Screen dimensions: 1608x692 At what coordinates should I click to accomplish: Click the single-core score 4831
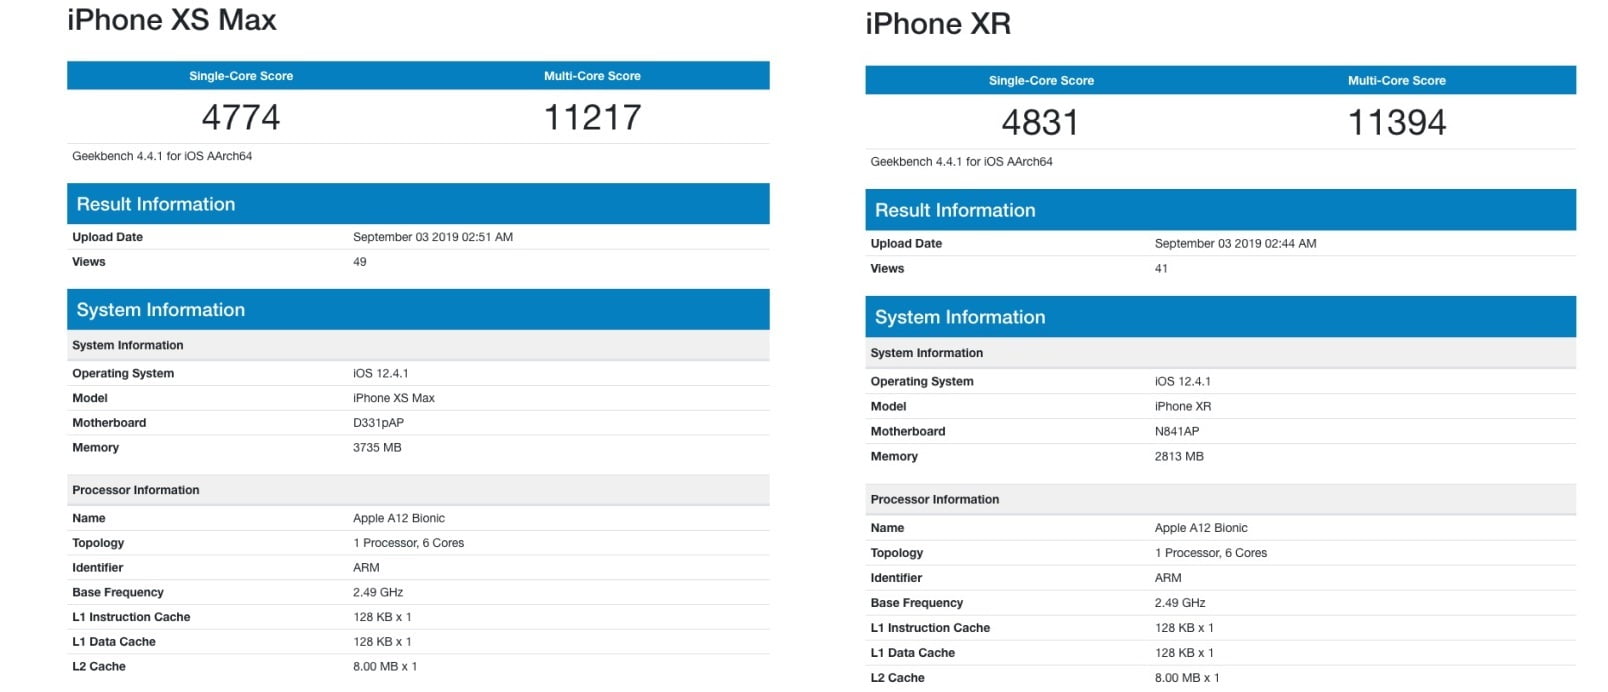tap(1040, 123)
